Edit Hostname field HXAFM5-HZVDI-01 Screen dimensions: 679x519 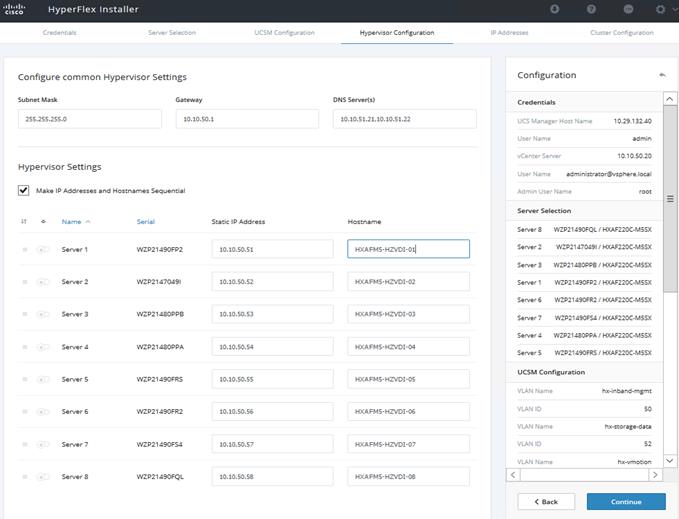point(408,249)
